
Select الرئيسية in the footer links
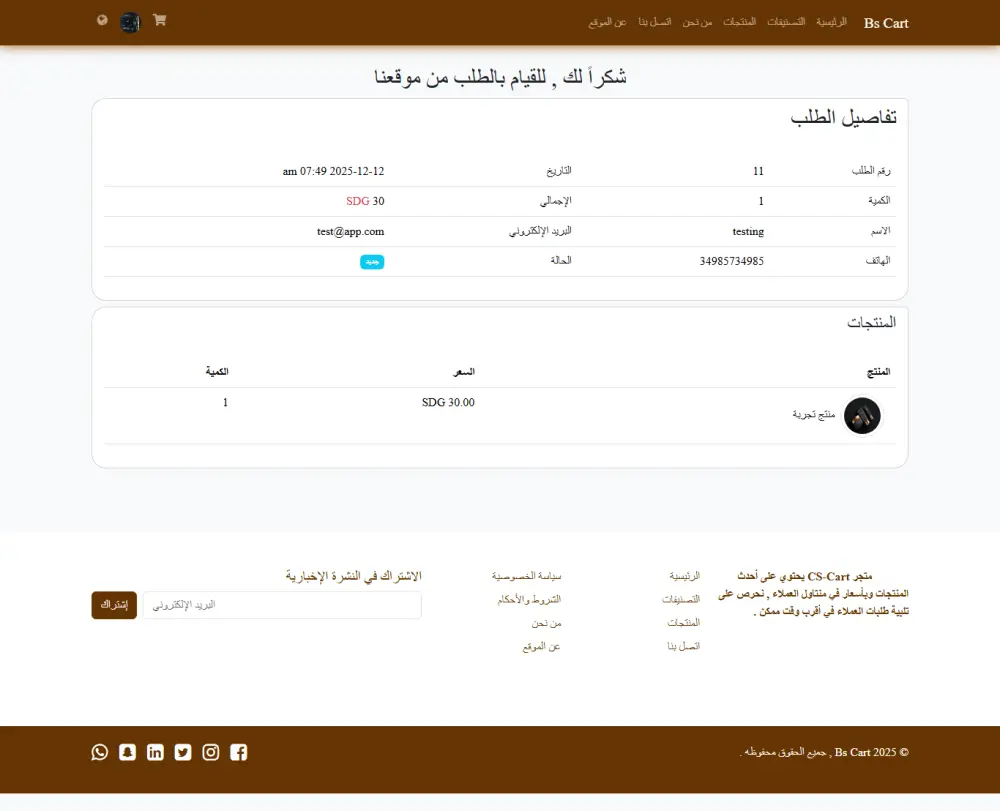pyautogui.click(x=684, y=575)
